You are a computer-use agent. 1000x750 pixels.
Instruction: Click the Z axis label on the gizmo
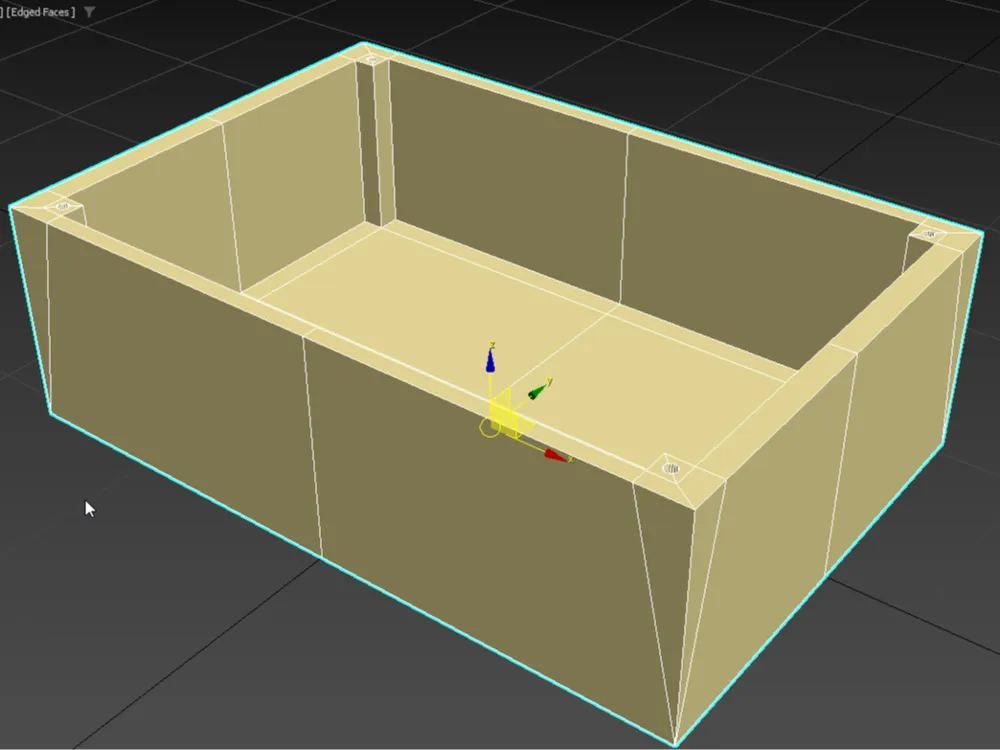[x=491, y=344]
